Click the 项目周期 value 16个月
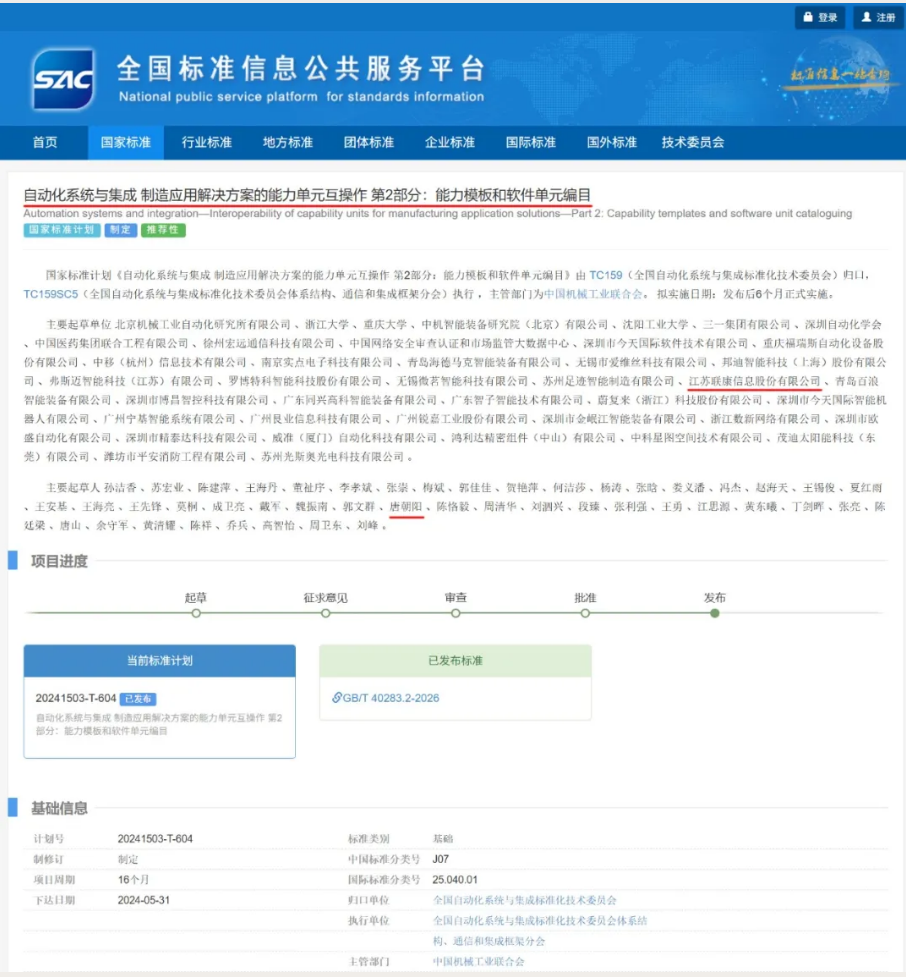Screen dimensions: 906x977 coord(133,879)
